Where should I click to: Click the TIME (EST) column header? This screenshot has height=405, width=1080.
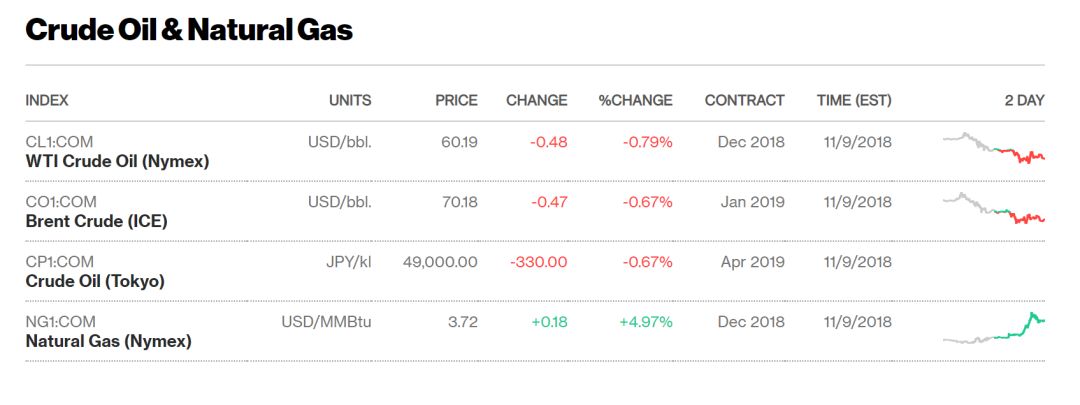[x=853, y=100]
